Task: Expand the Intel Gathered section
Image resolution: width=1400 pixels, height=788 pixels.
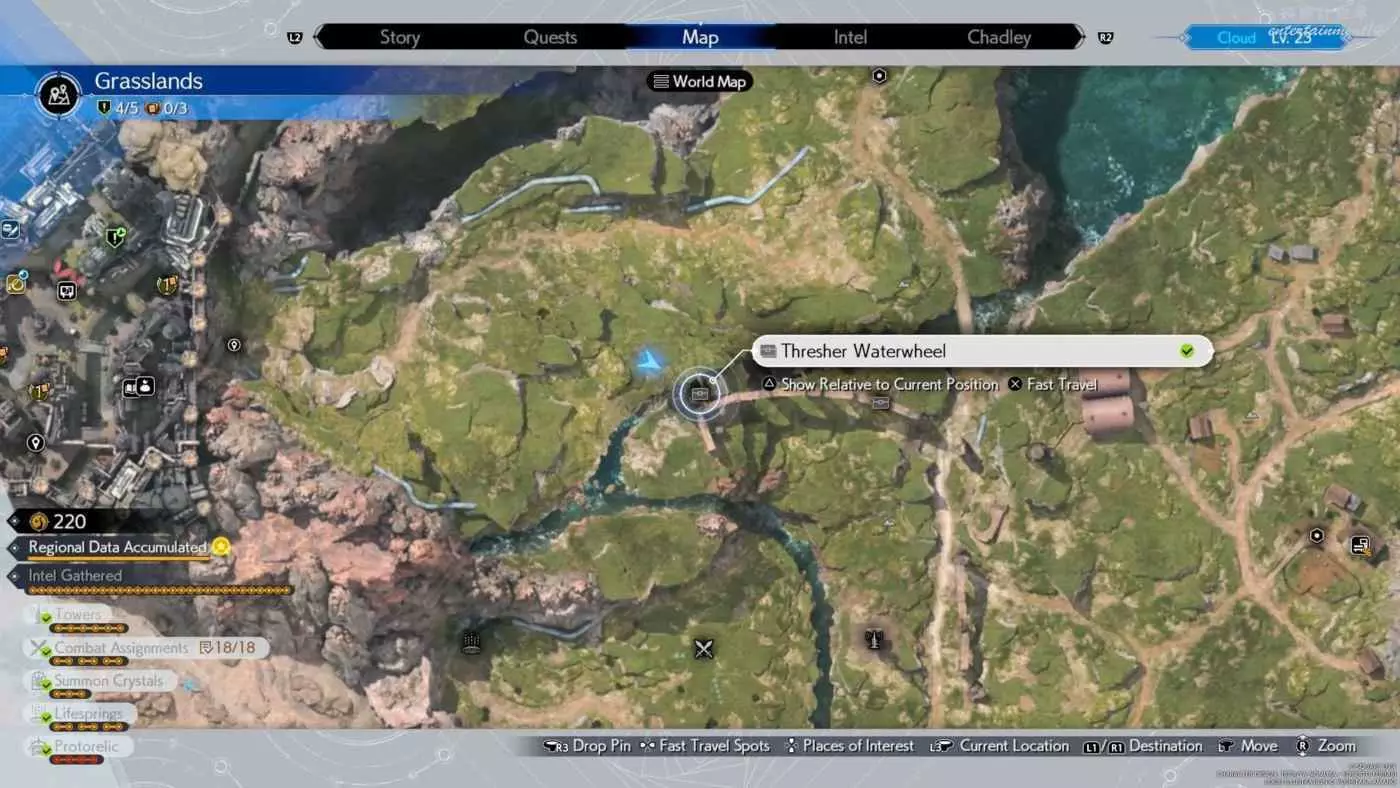Action: [x=75, y=576]
